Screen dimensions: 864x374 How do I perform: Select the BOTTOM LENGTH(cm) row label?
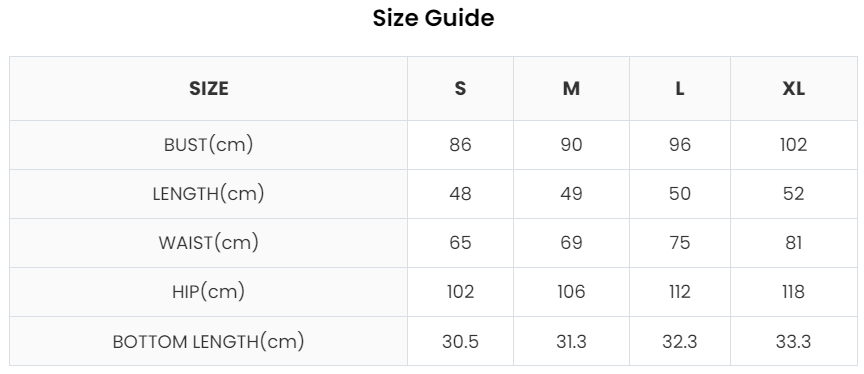pyautogui.click(x=208, y=342)
